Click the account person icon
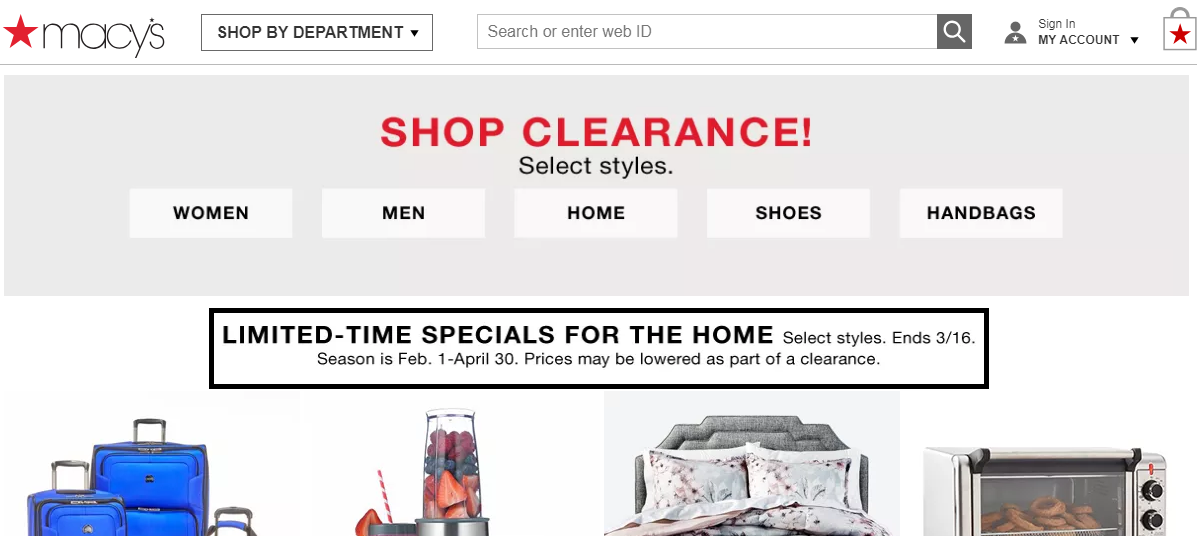1197x536 pixels. (x=1015, y=33)
